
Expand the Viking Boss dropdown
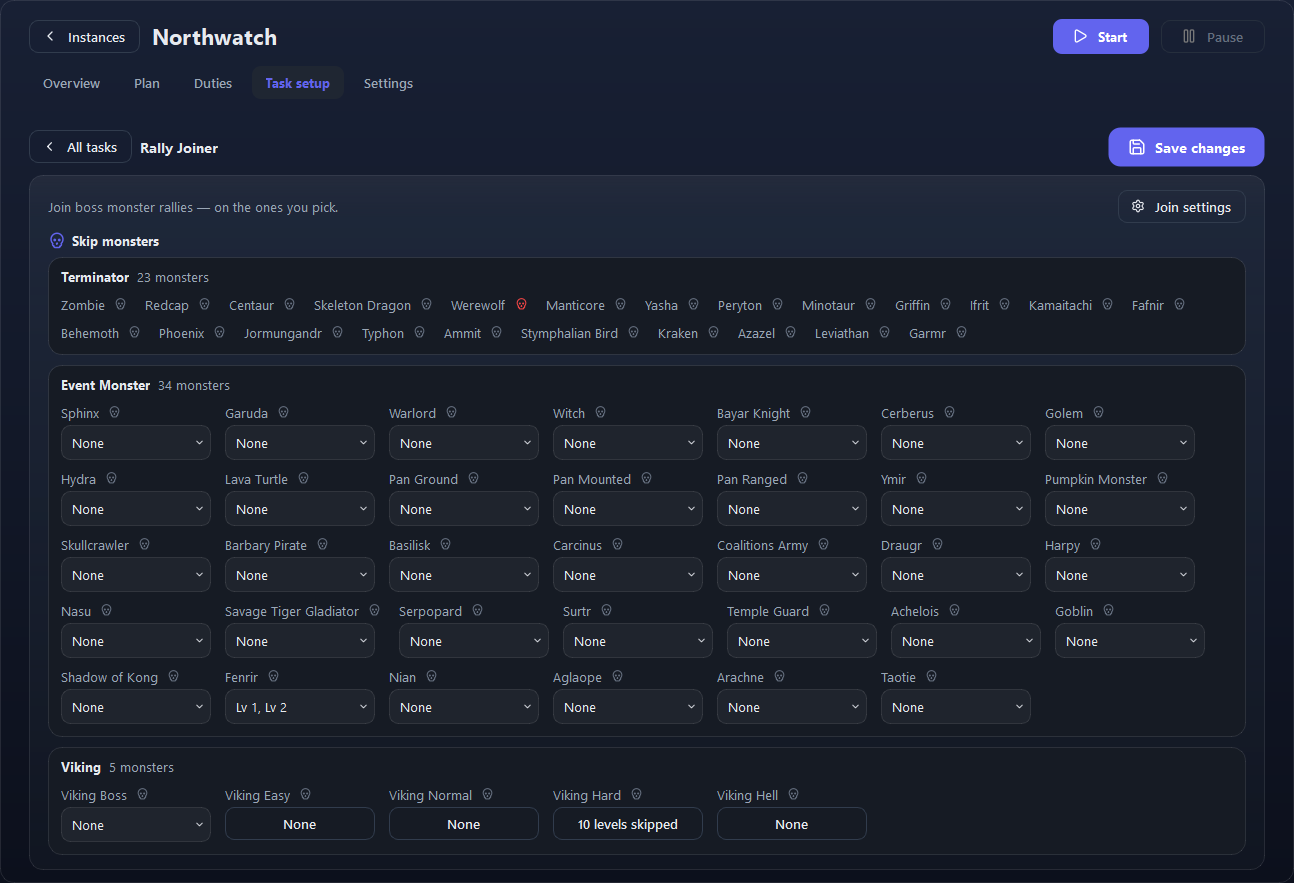tap(136, 825)
